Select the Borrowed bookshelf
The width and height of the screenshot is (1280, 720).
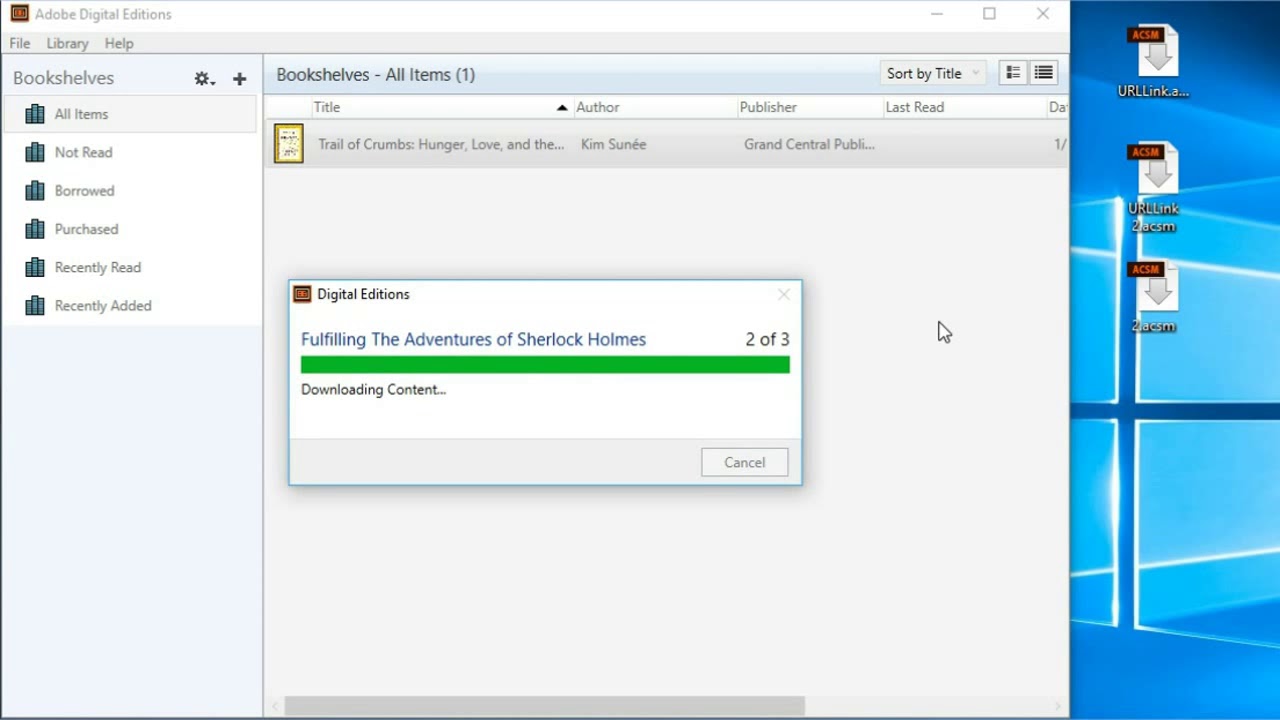coord(130,190)
